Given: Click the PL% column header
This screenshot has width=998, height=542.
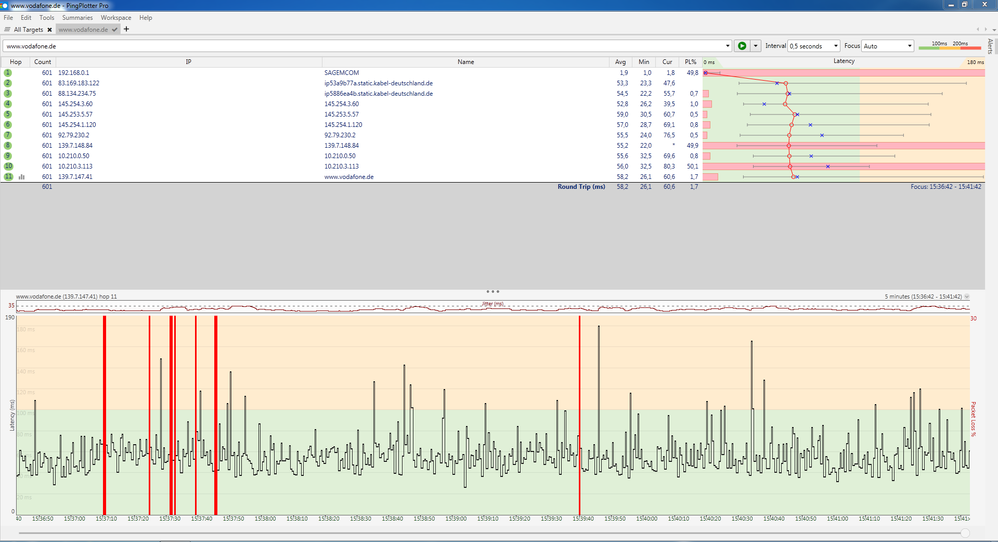Looking at the screenshot, I should click(x=691, y=62).
